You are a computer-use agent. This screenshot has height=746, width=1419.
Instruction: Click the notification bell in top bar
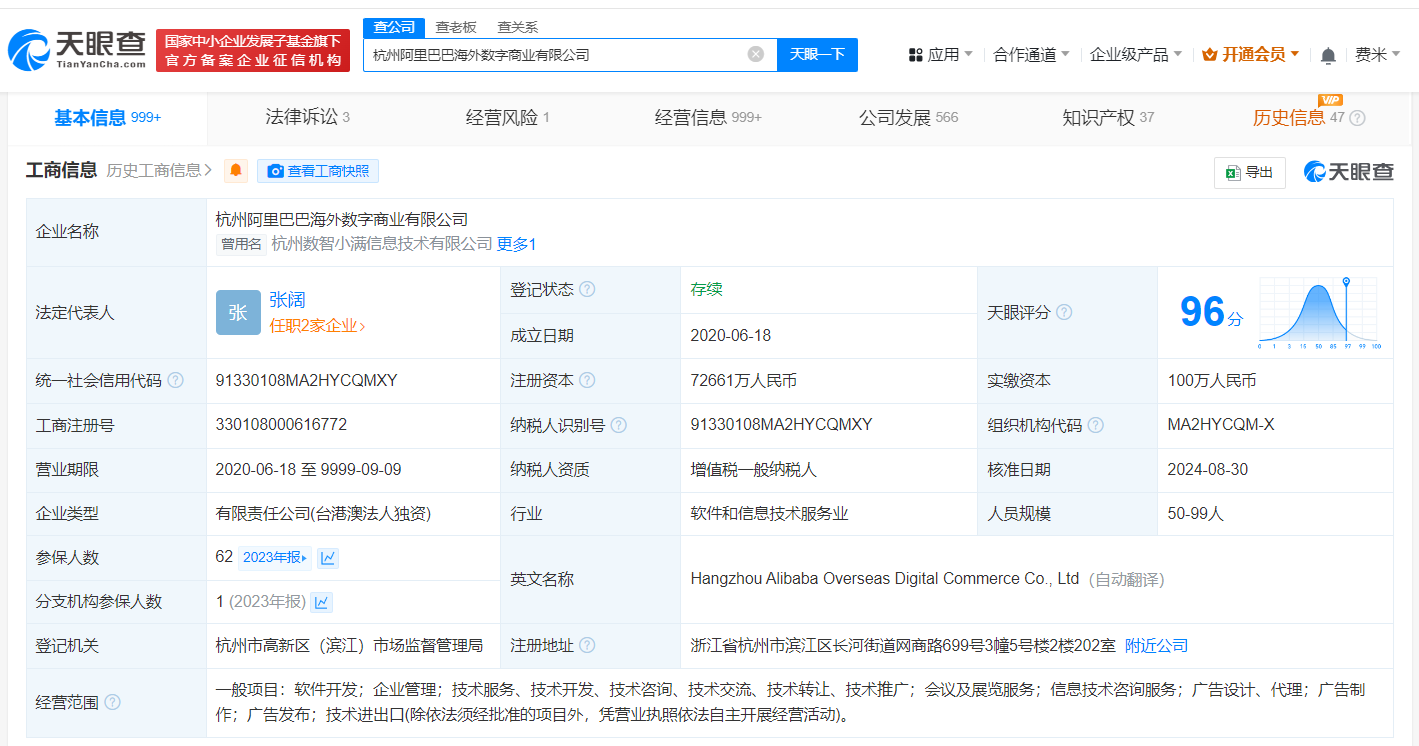[1327, 54]
